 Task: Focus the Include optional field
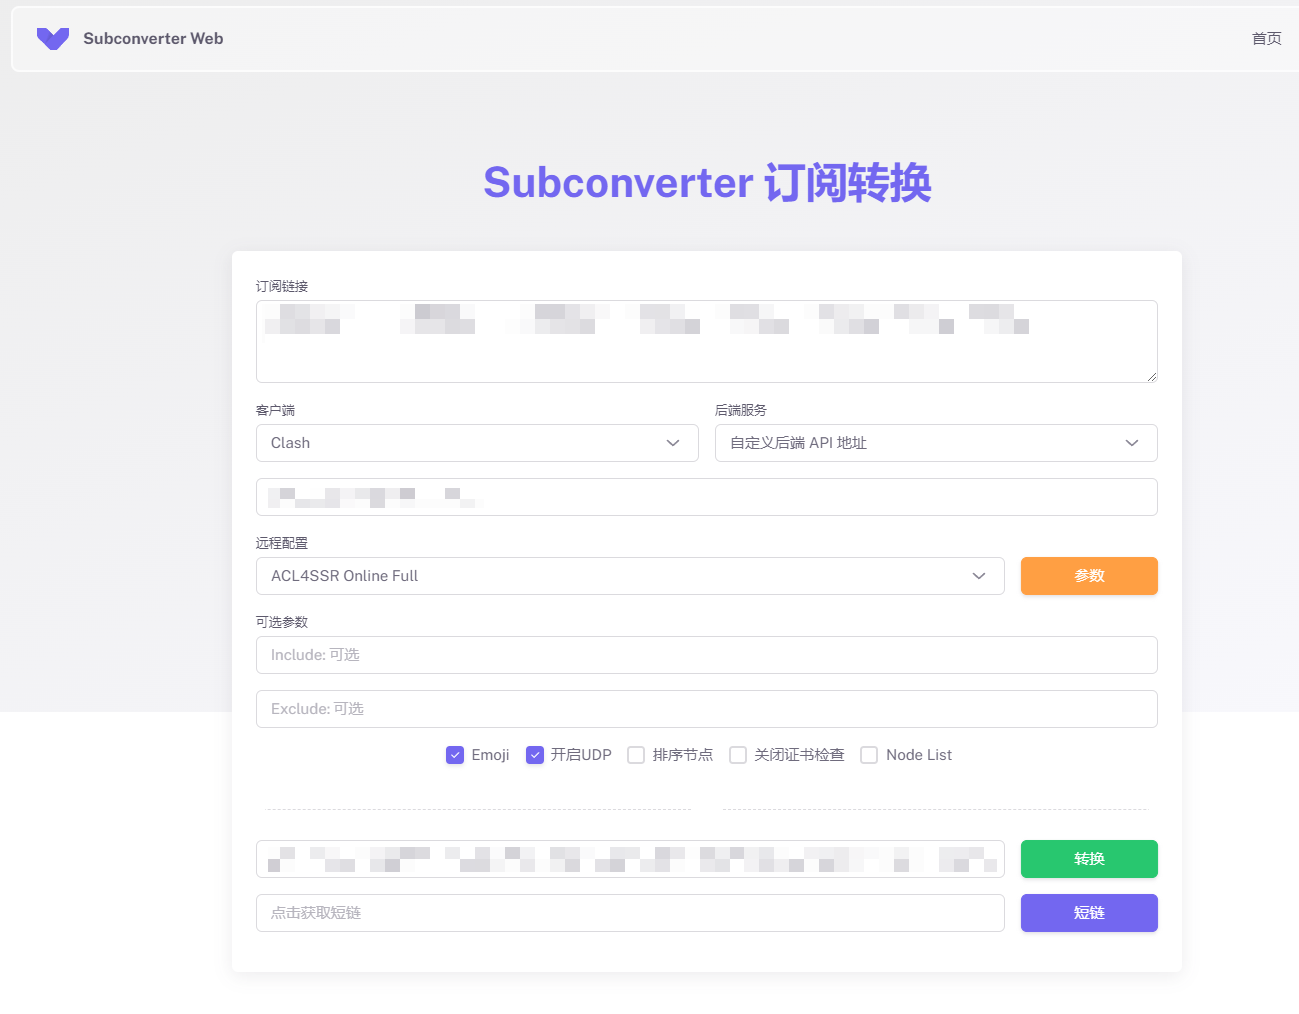[706, 655]
